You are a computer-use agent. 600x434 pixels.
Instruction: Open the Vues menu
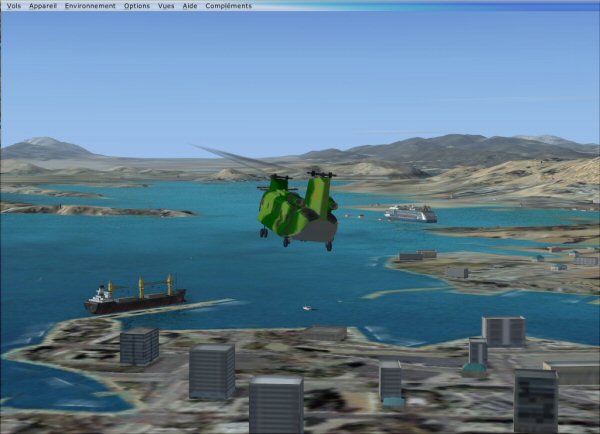[x=166, y=6]
